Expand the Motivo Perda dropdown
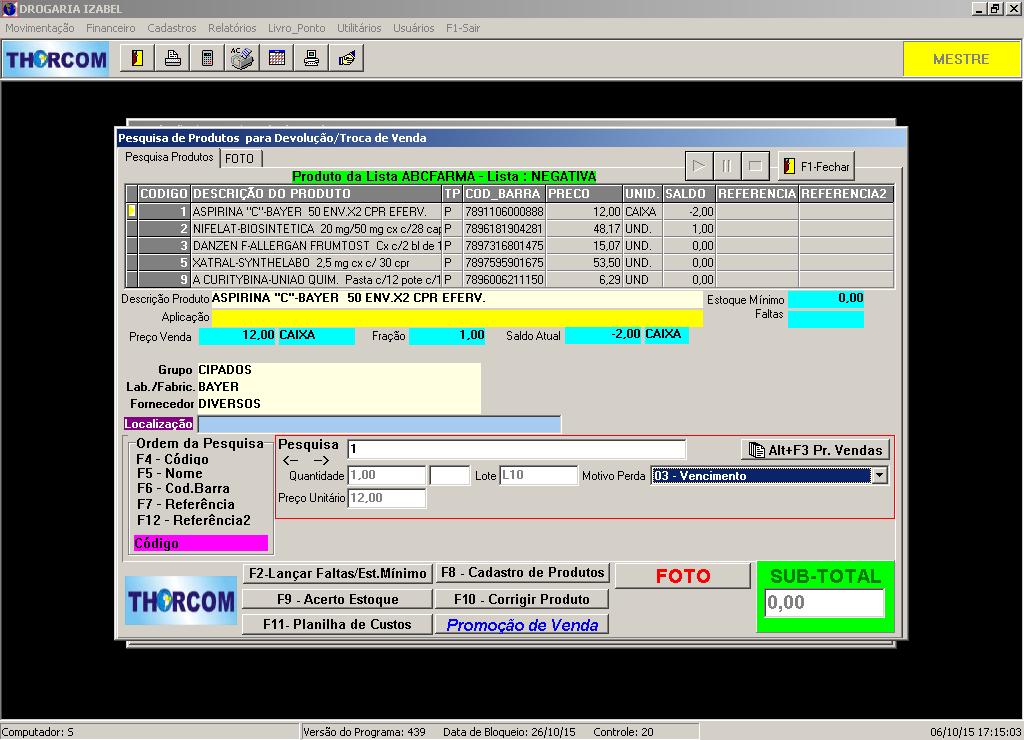Screen dimensions: 1024x740 click(x=880, y=475)
